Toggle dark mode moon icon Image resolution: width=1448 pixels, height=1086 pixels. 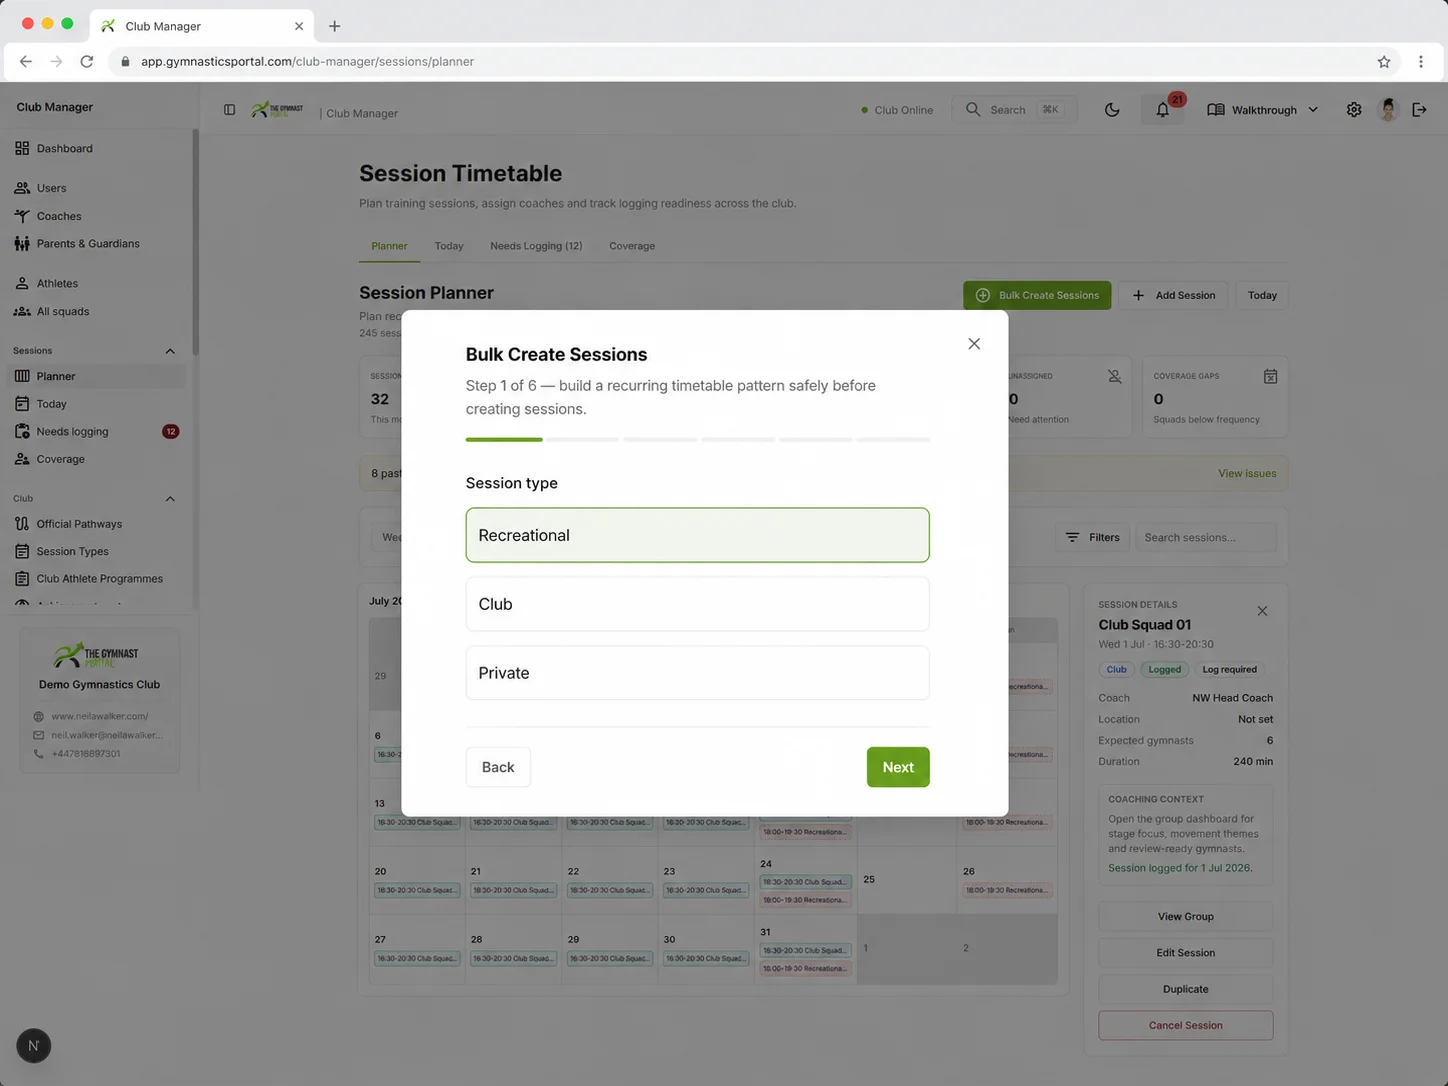pos(1112,110)
